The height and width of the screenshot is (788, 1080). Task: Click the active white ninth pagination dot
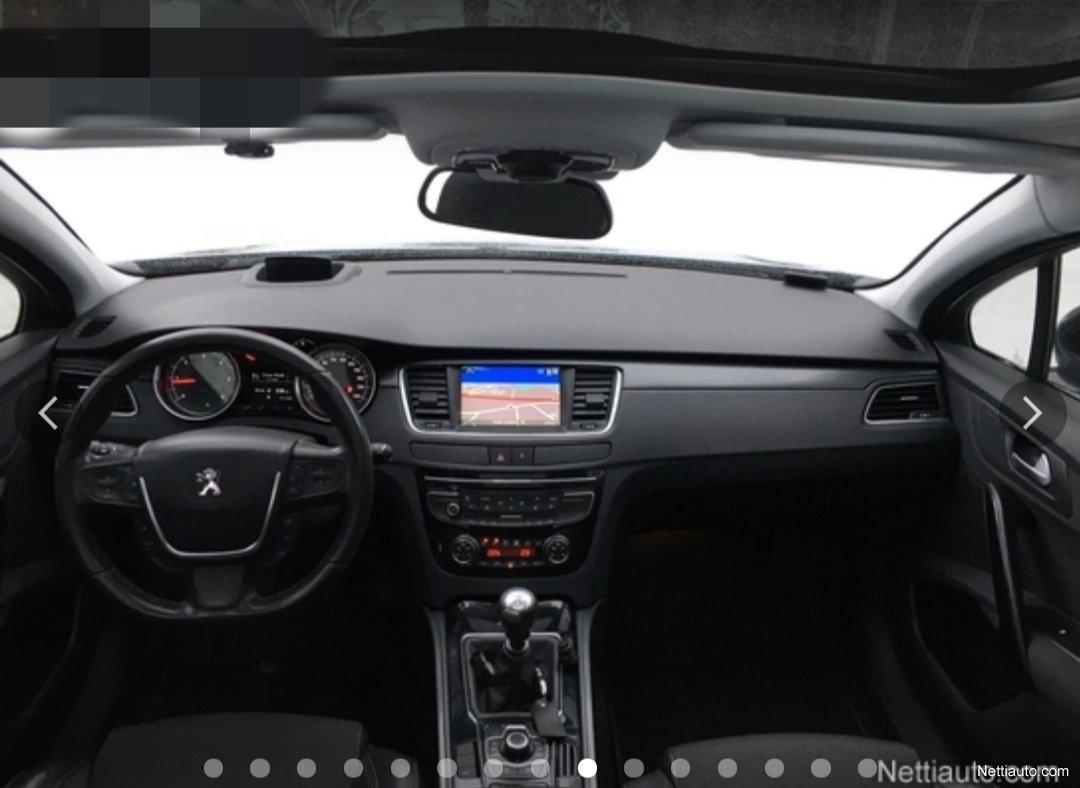click(x=587, y=768)
